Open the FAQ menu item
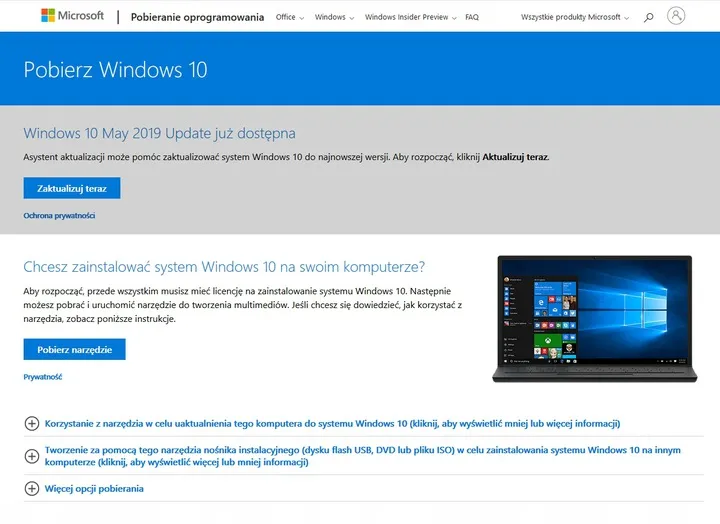 point(472,17)
